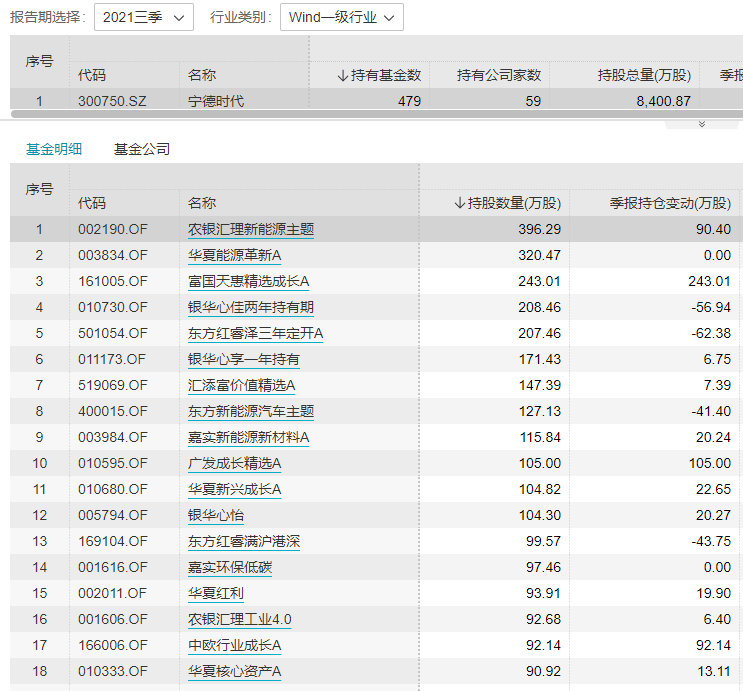
Task: Click the 持有公司家数 column header
Action: pyautogui.click(x=499, y=75)
